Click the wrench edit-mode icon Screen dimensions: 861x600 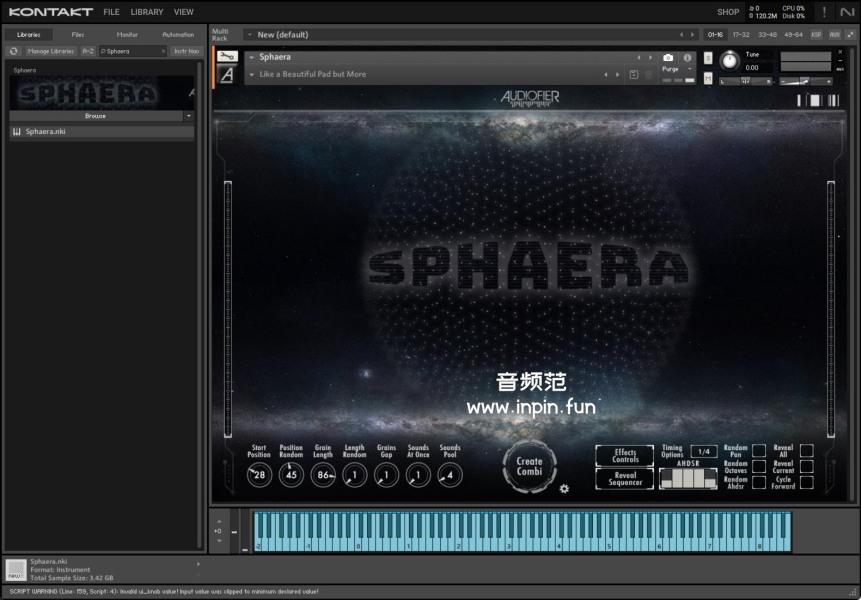[x=227, y=57]
